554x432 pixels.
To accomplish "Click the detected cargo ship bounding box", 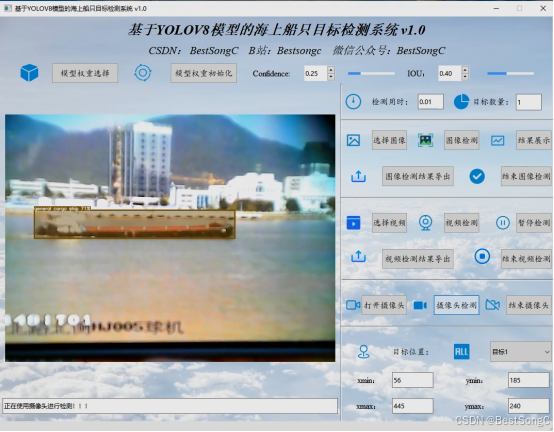I will click(x=135, y=225).
